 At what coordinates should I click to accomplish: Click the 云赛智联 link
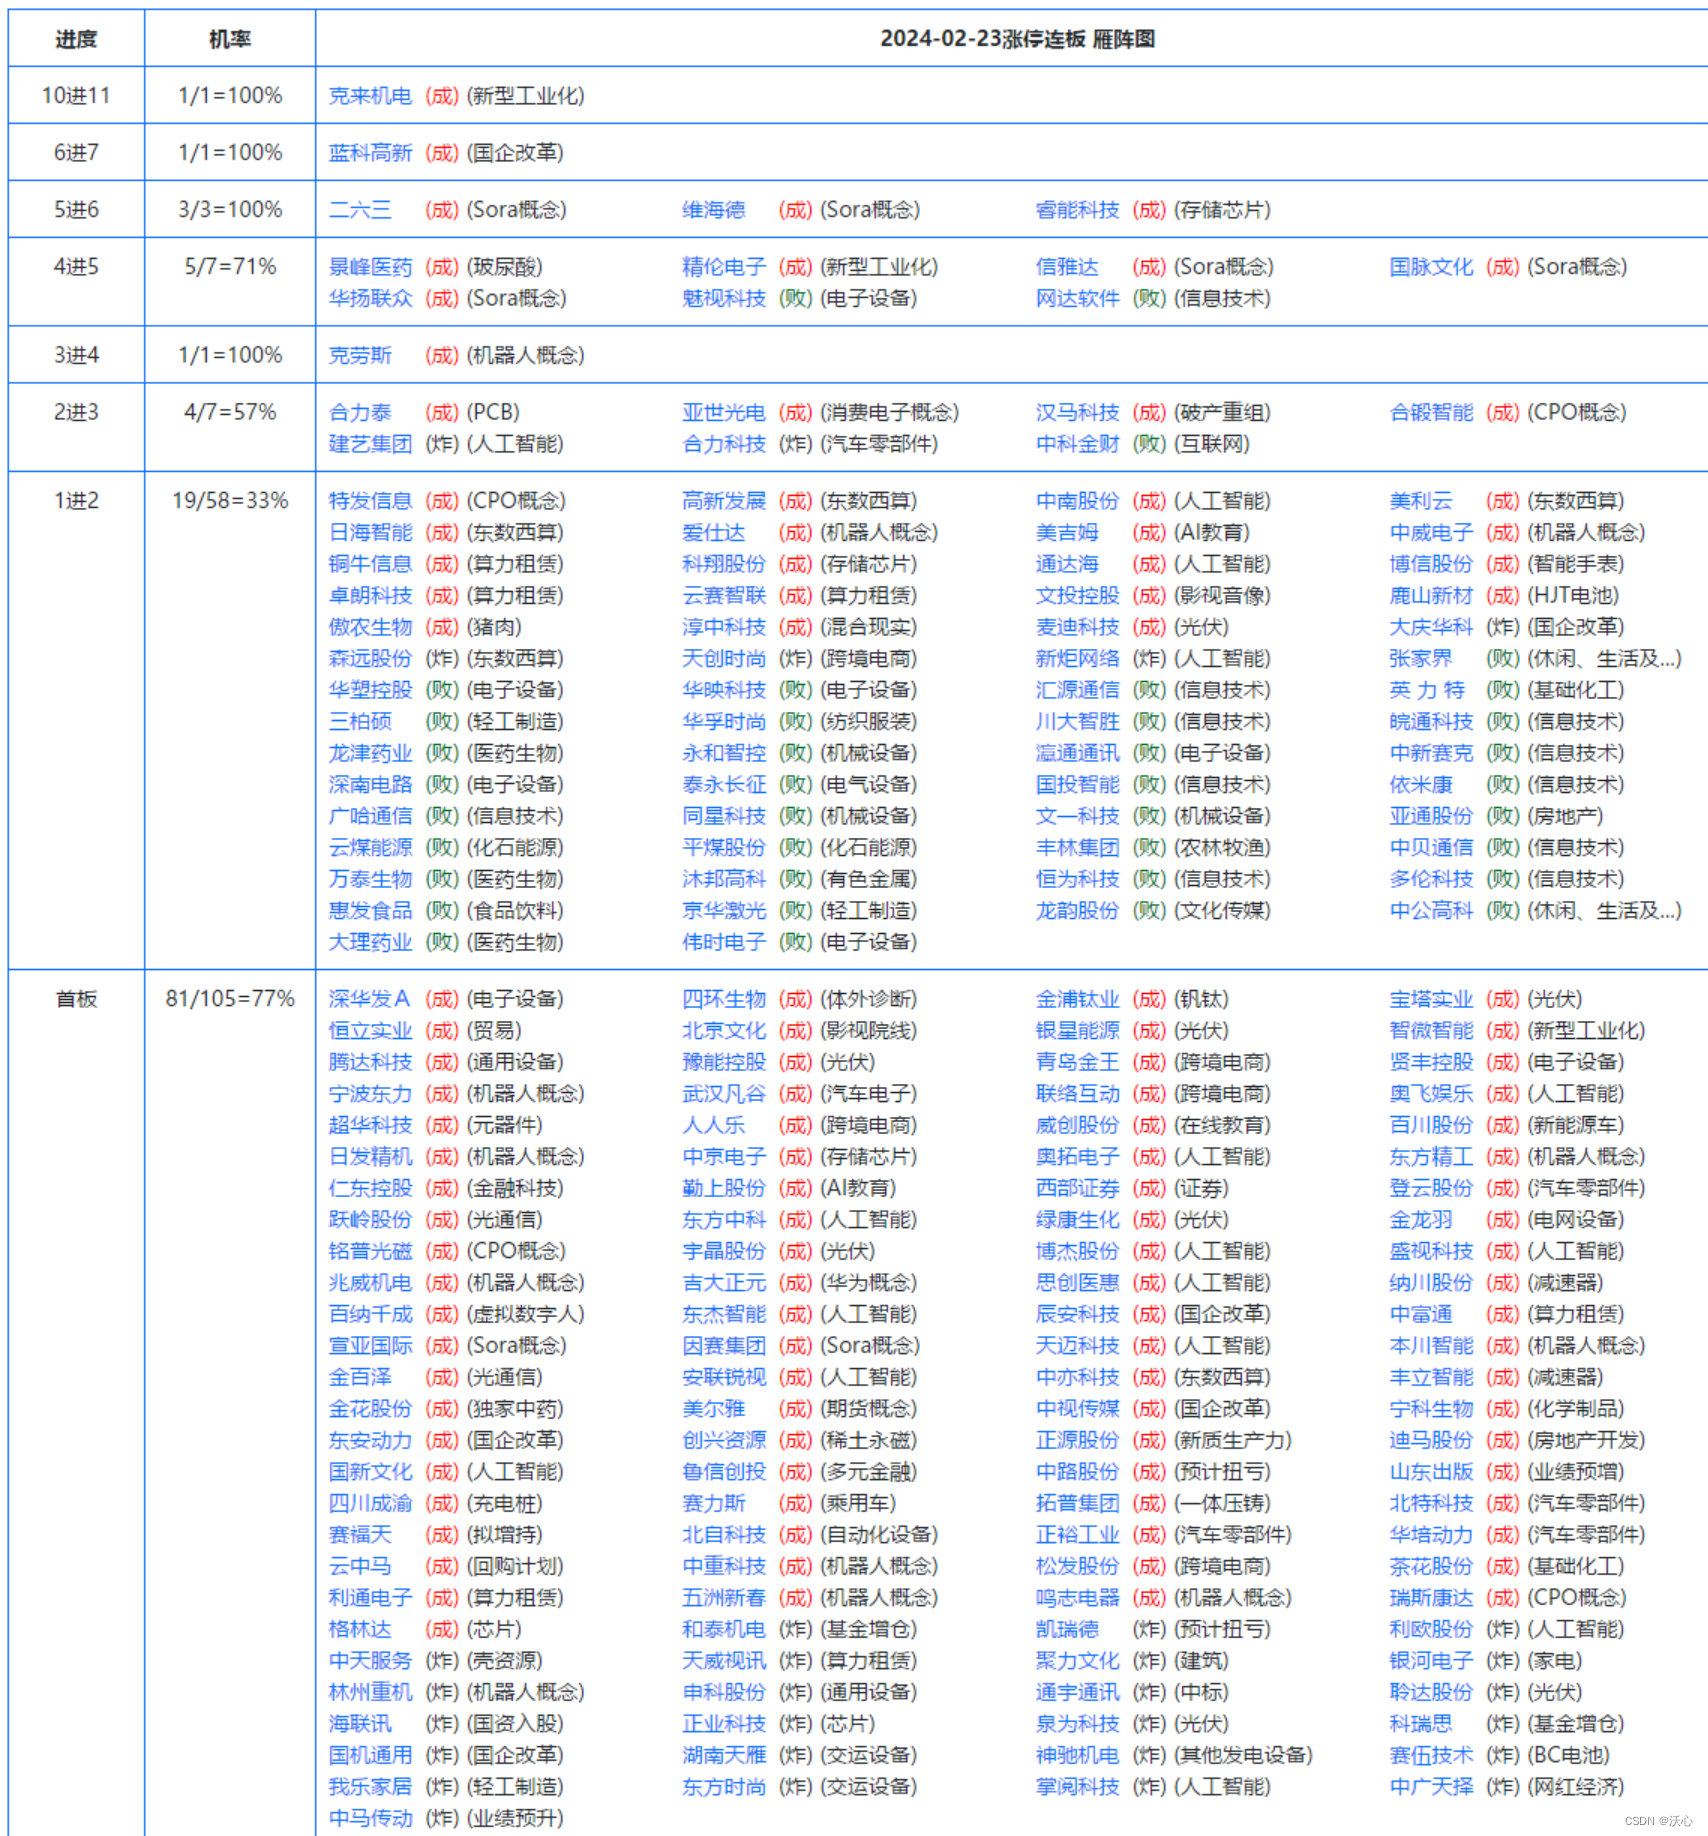[724, 596]
